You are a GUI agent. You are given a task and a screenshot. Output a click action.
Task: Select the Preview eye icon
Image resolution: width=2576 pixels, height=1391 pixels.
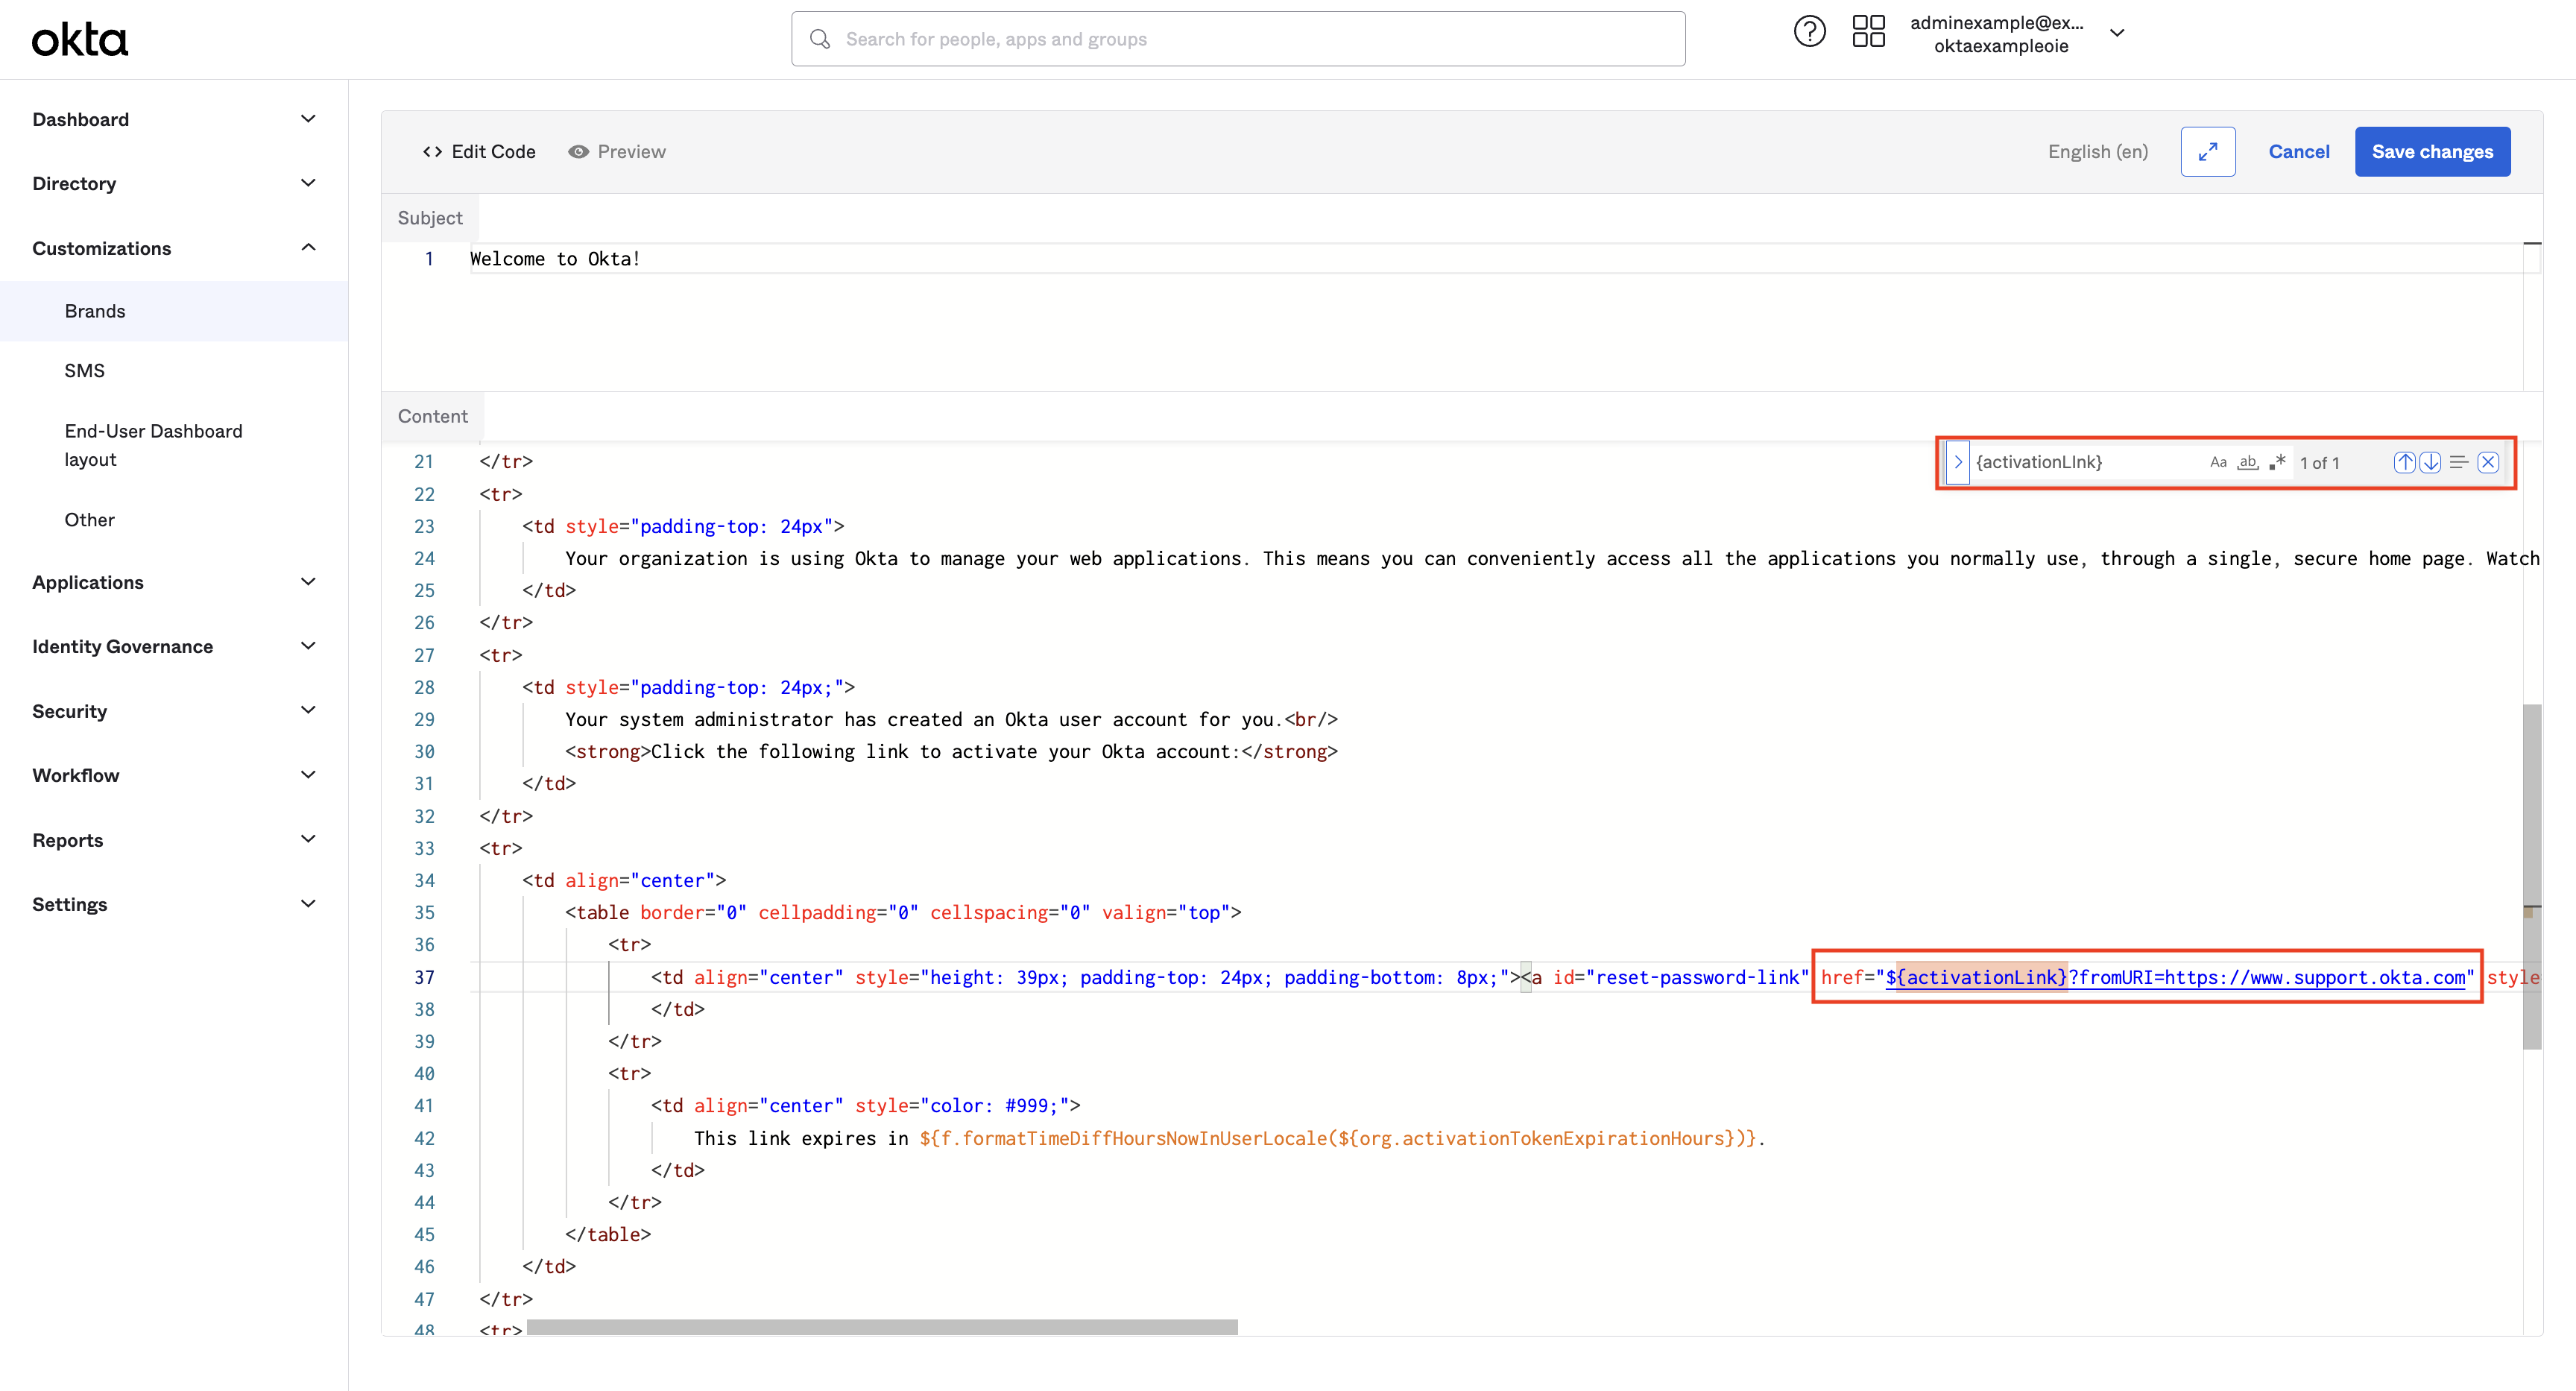click(580, 151)
